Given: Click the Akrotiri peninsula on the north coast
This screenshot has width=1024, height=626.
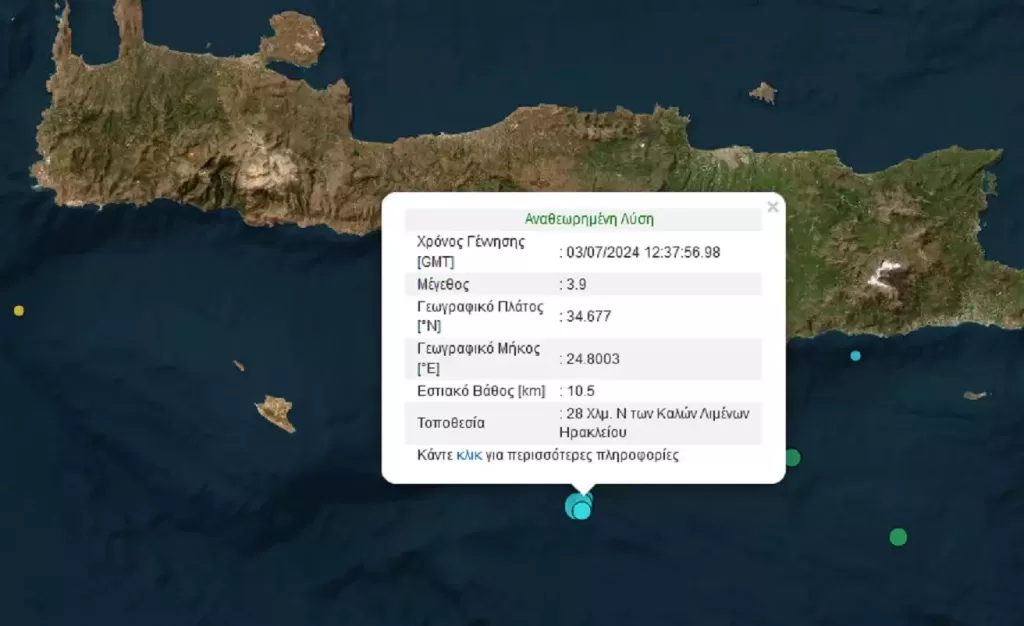Looking at the screenshot, I should 297,38.
